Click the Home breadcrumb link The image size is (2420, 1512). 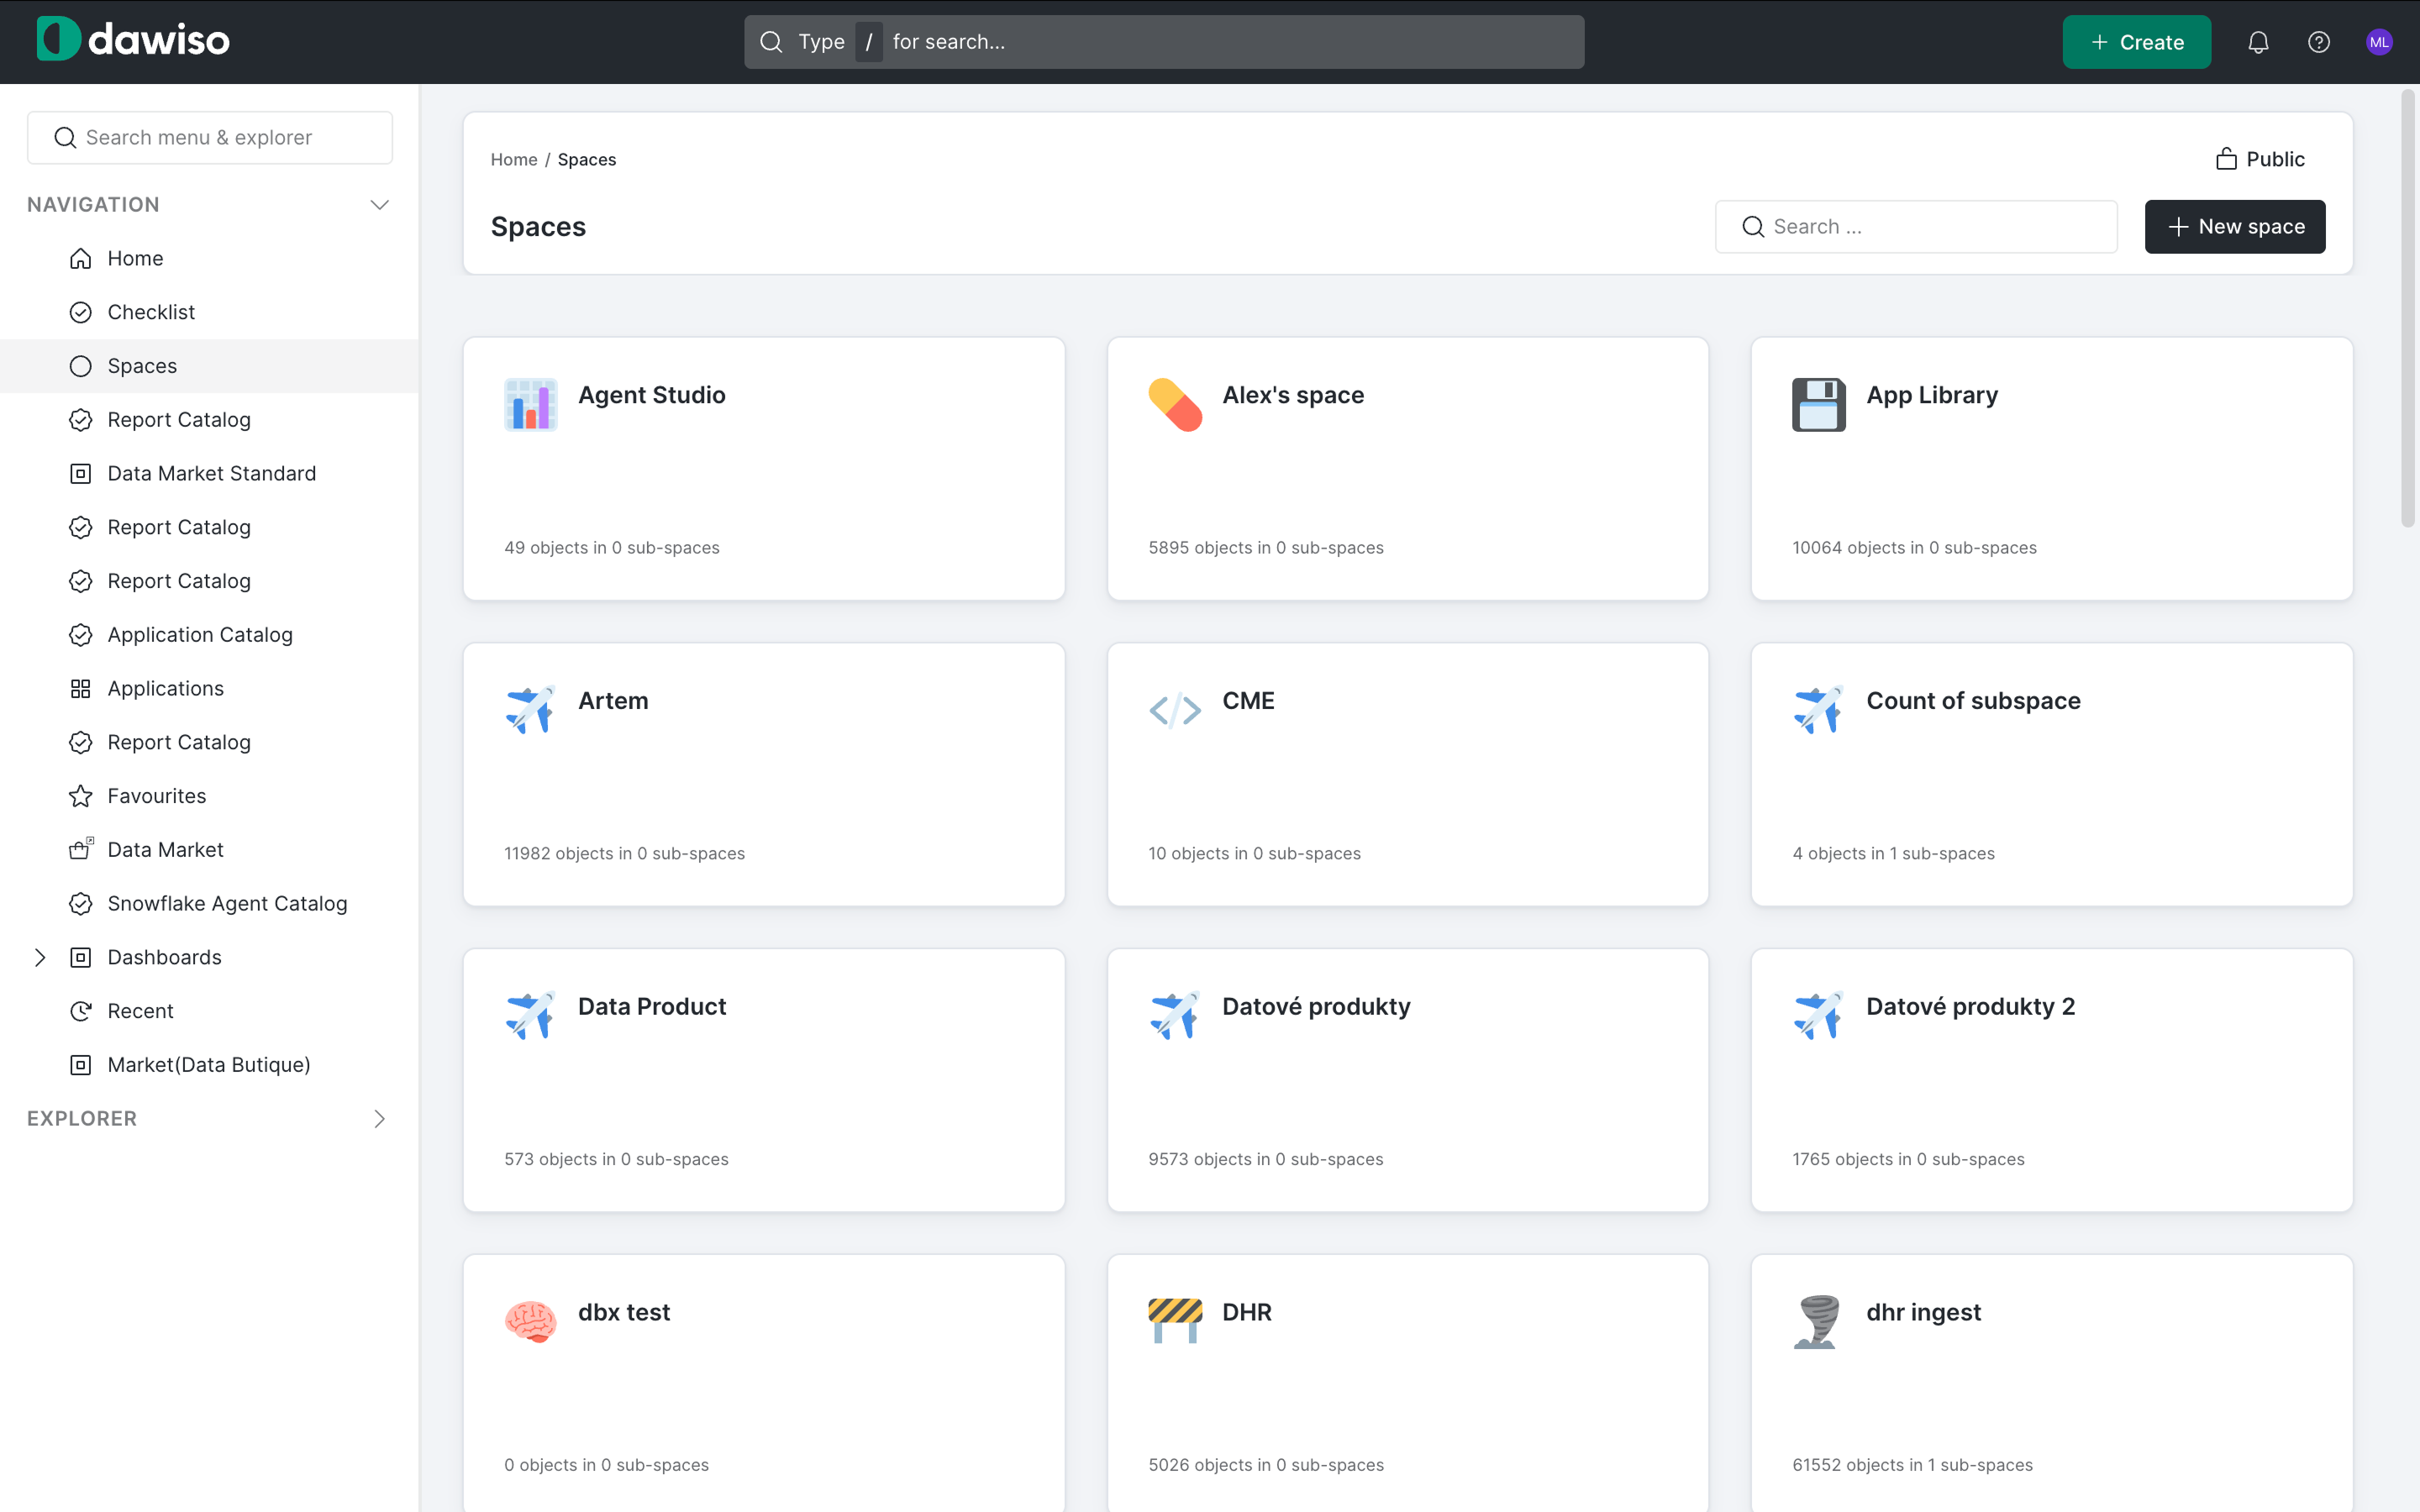tap(514, 159)
